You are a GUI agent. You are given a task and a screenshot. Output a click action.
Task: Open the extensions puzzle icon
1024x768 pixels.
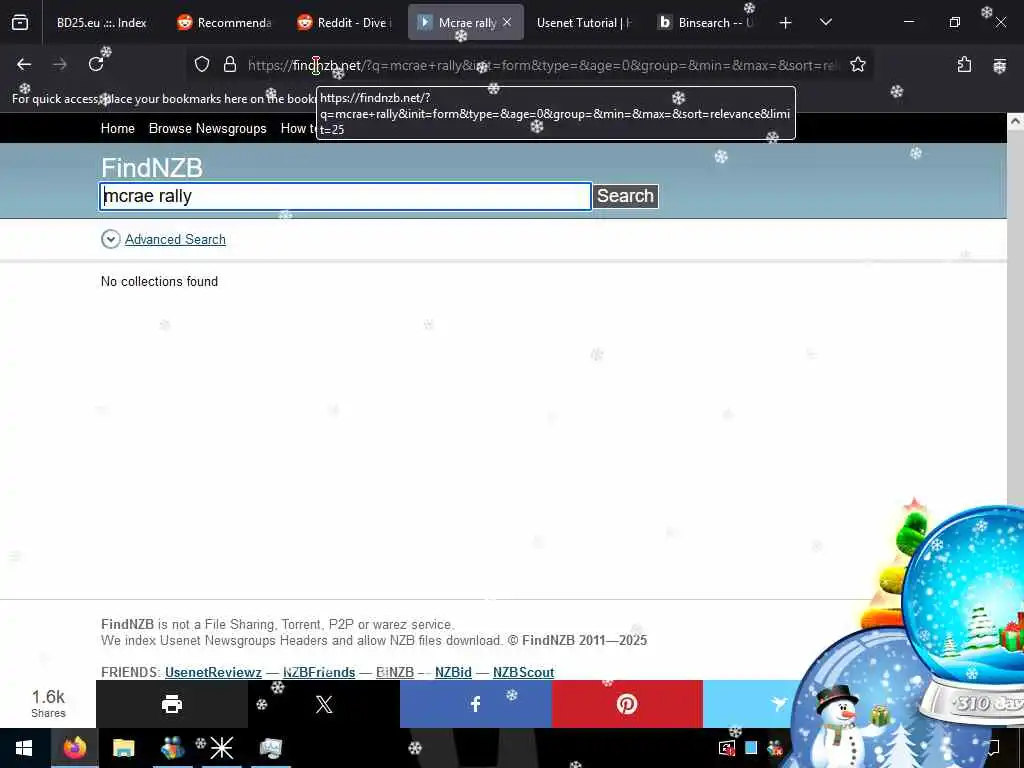[x=964, y=64]
